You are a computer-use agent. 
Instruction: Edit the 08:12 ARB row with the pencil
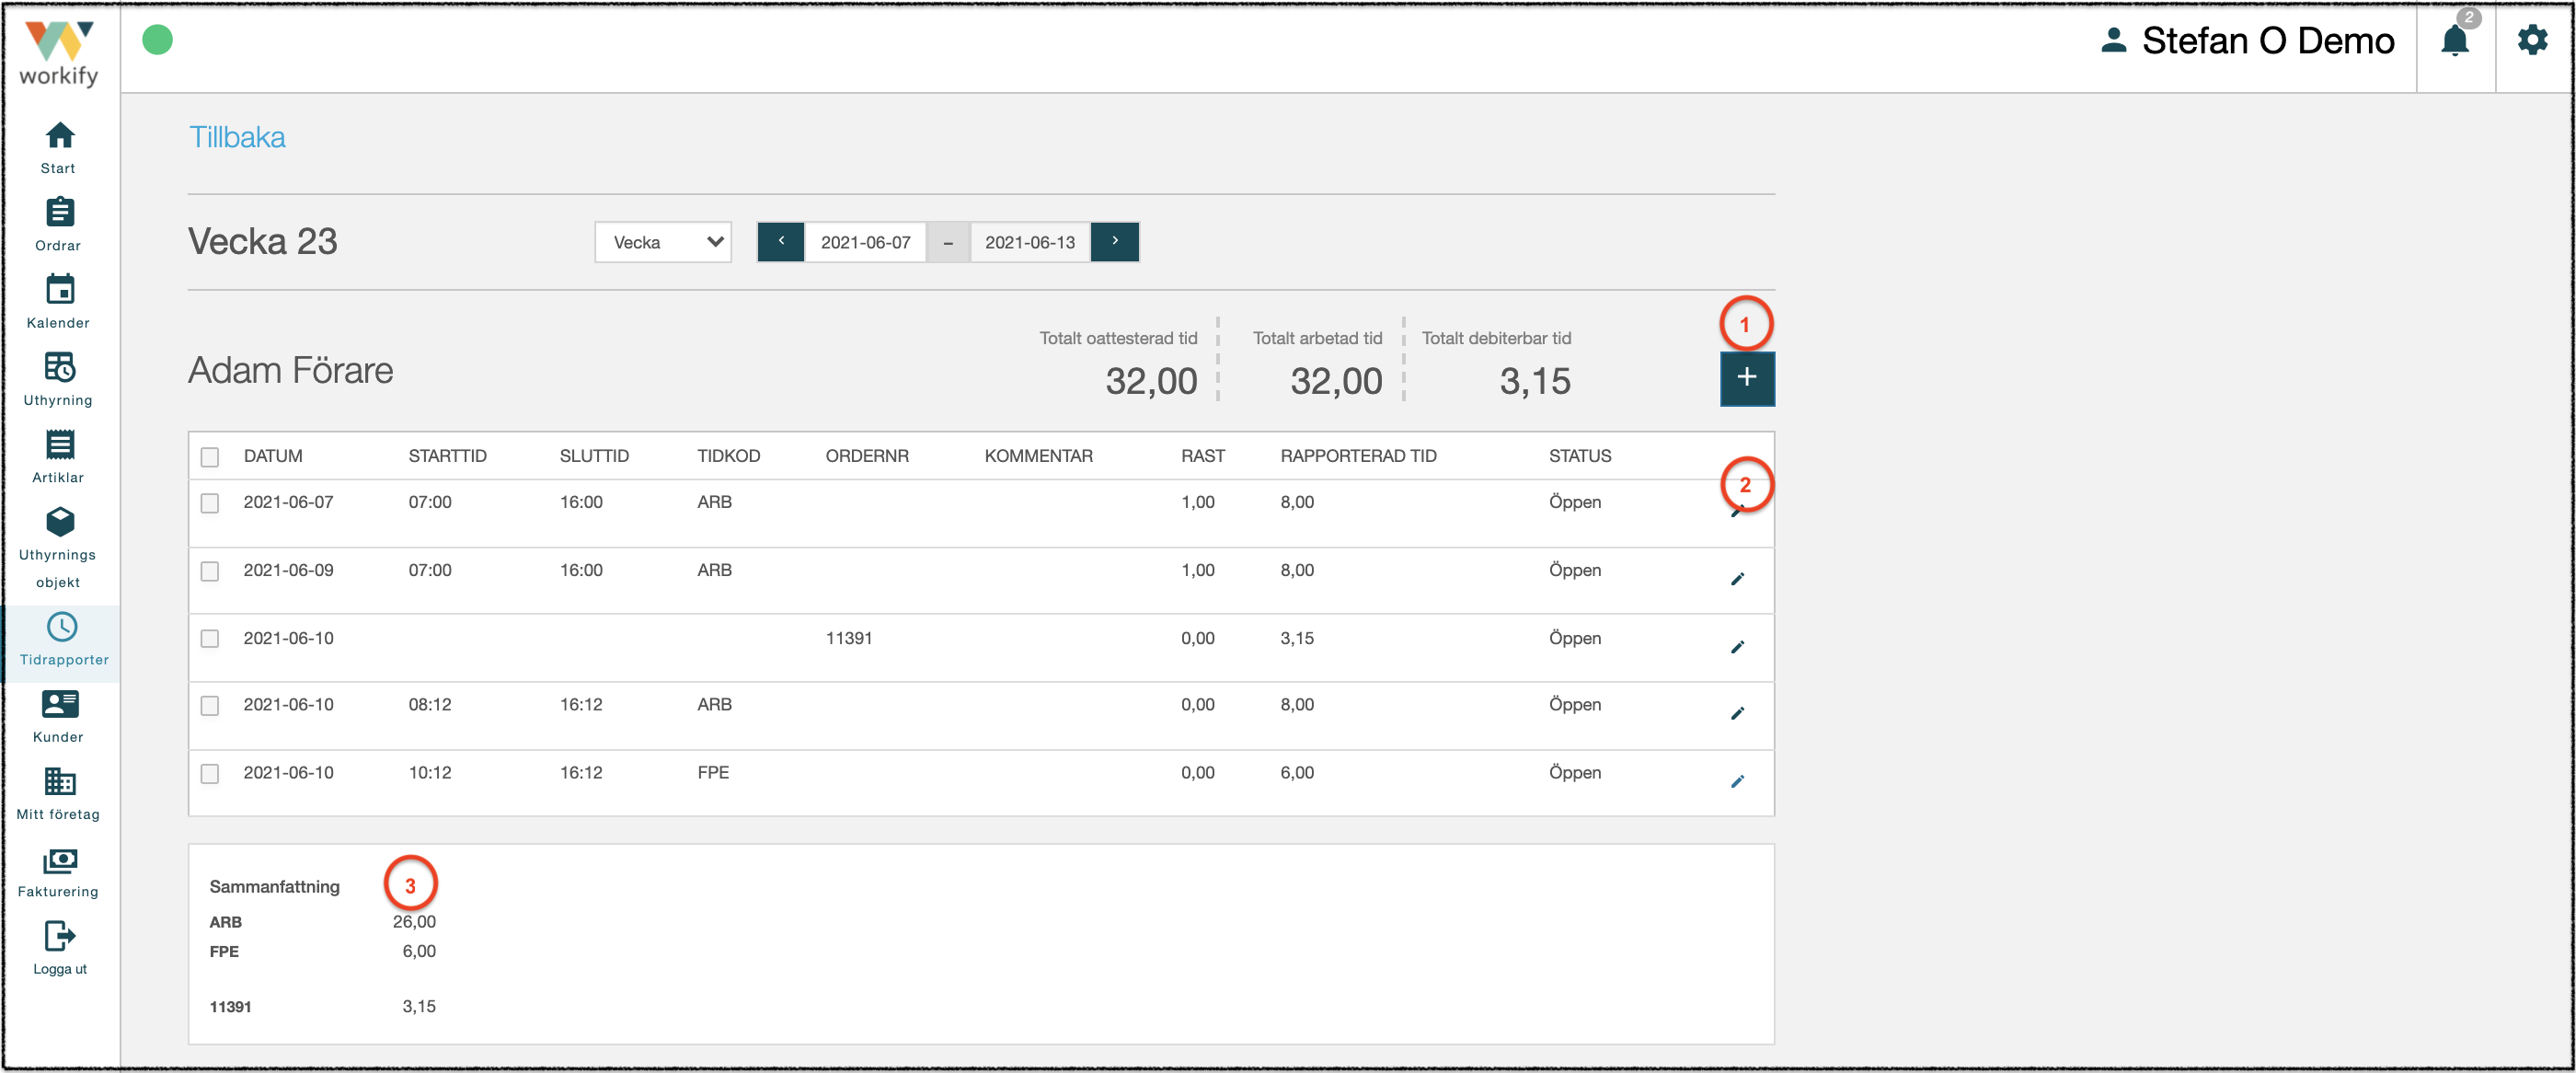[1738, 713]
